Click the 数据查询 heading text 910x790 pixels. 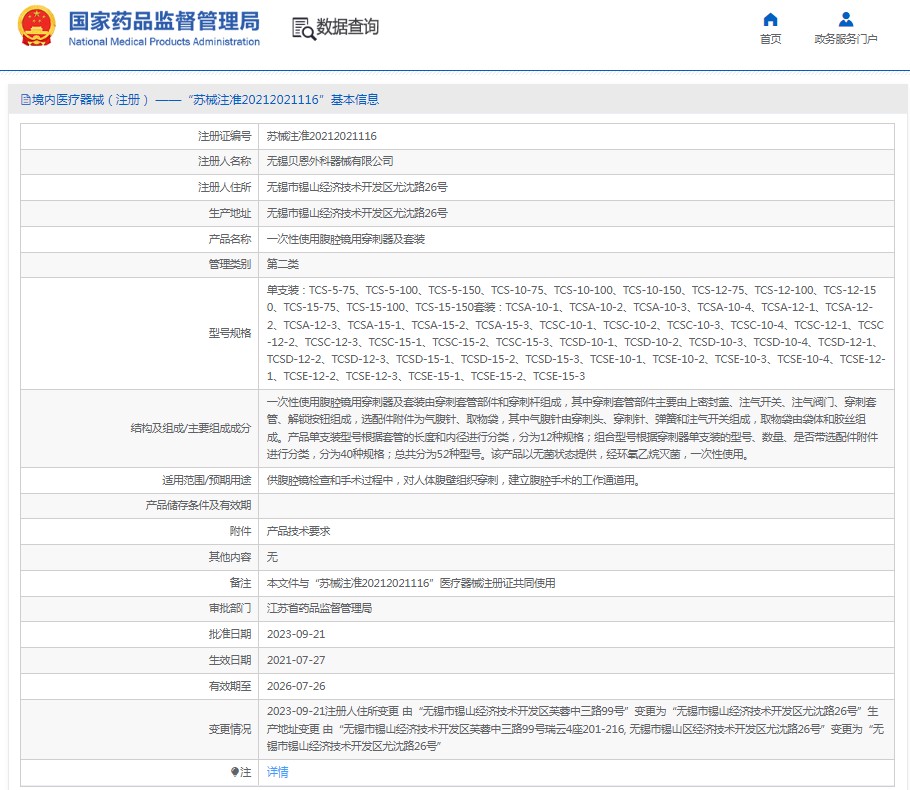click(x=348, y=27)
